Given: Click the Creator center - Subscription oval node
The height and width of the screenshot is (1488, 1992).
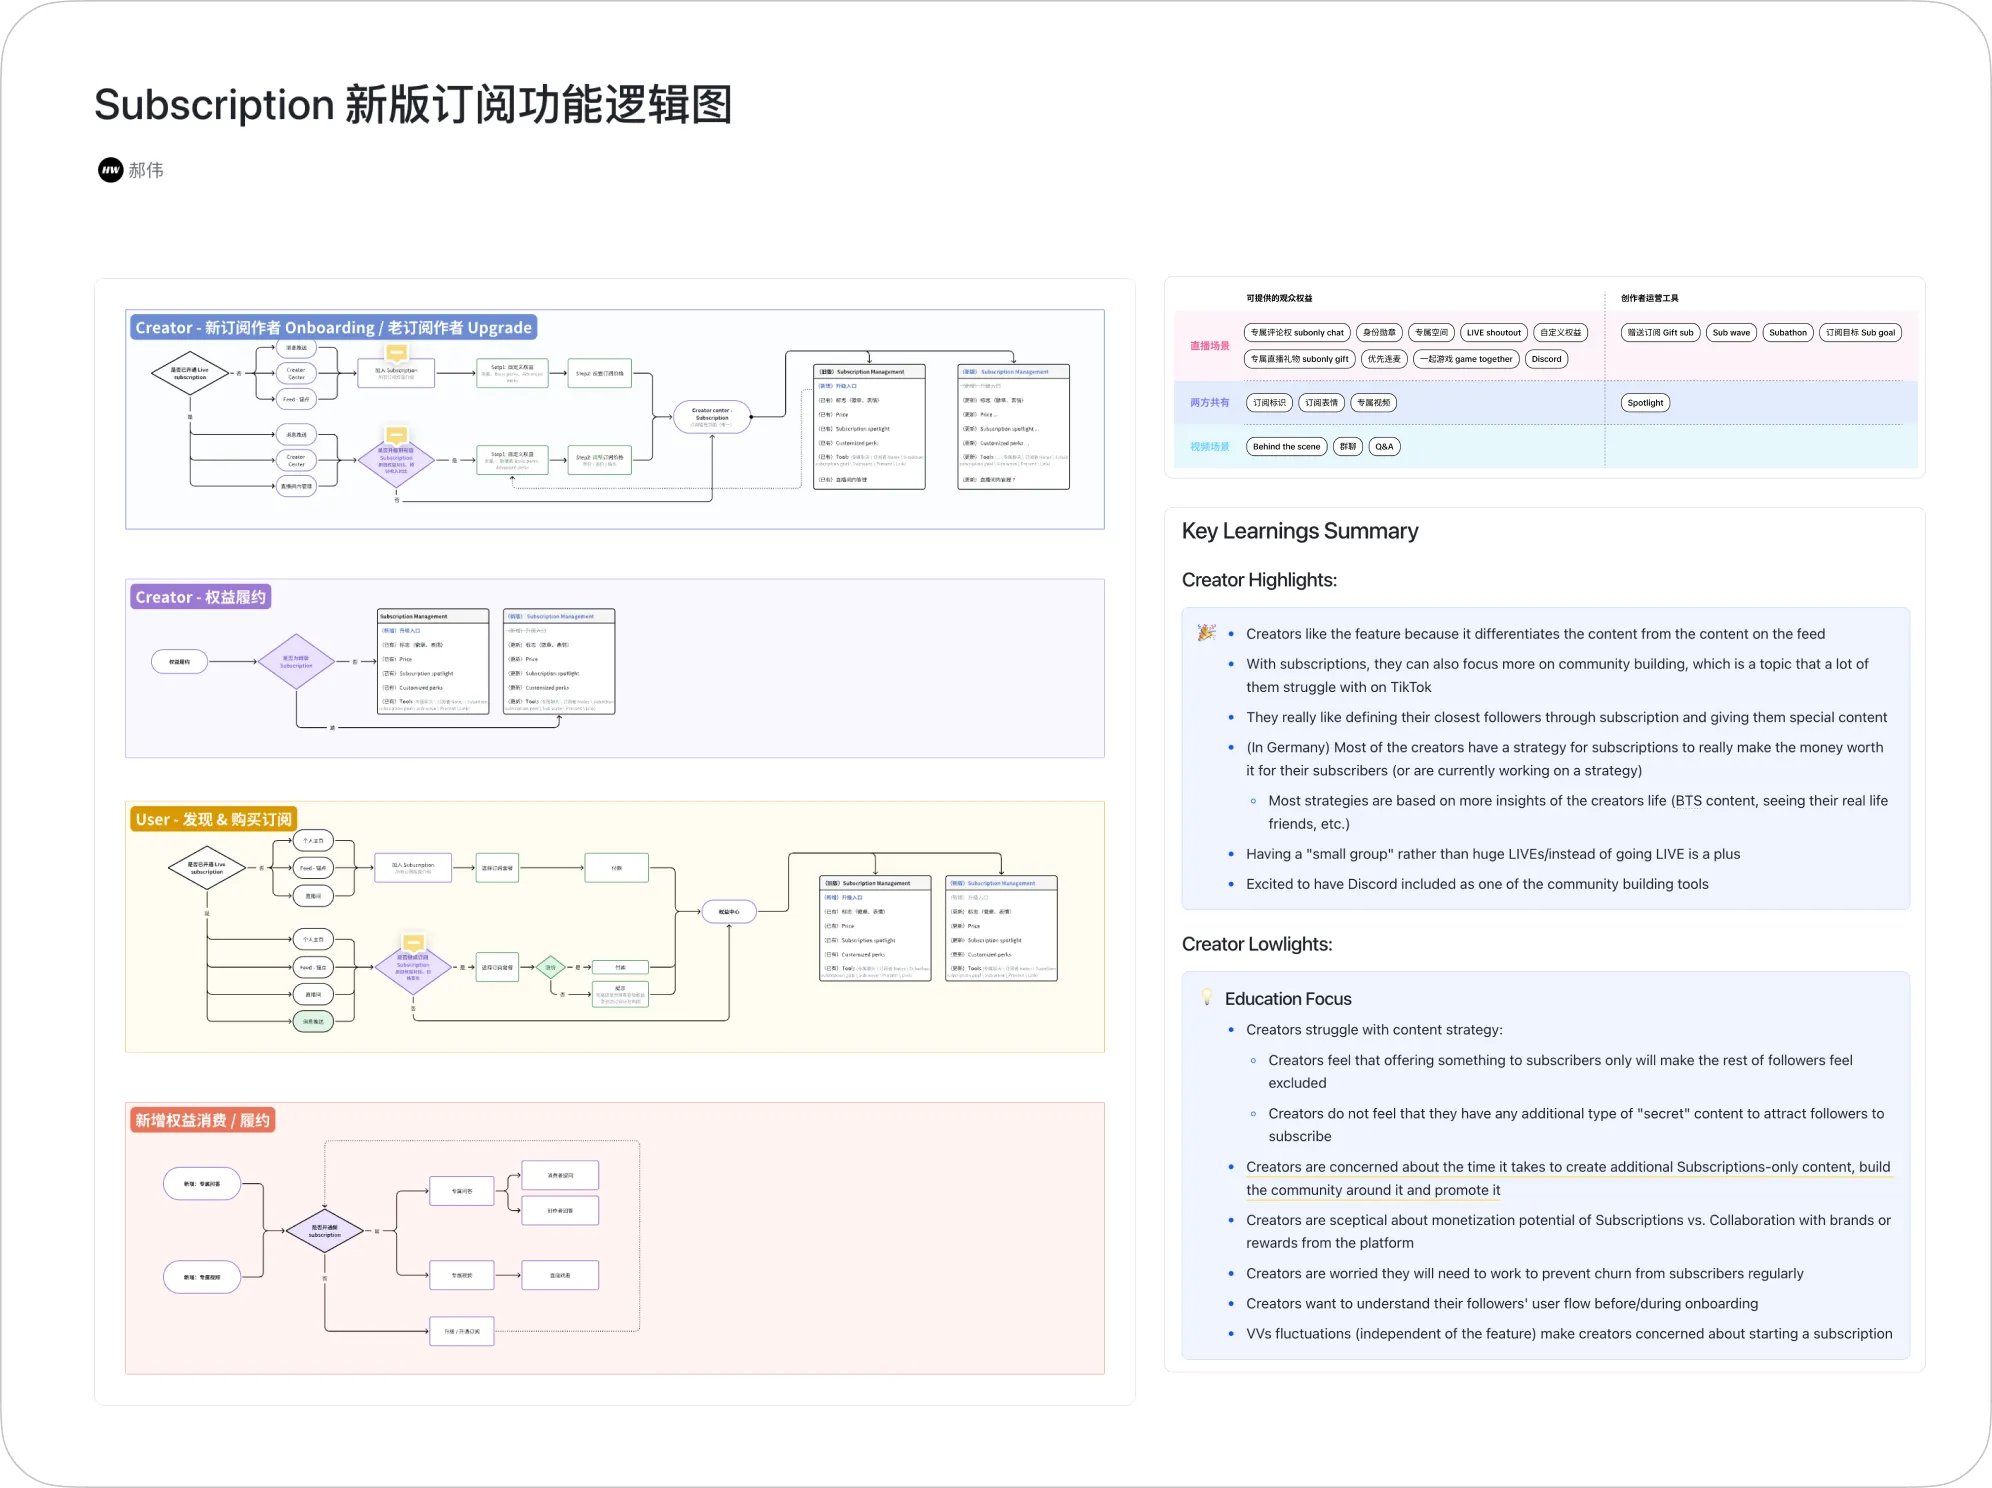Looking at the screenshot, I should [x=711, y=416].
